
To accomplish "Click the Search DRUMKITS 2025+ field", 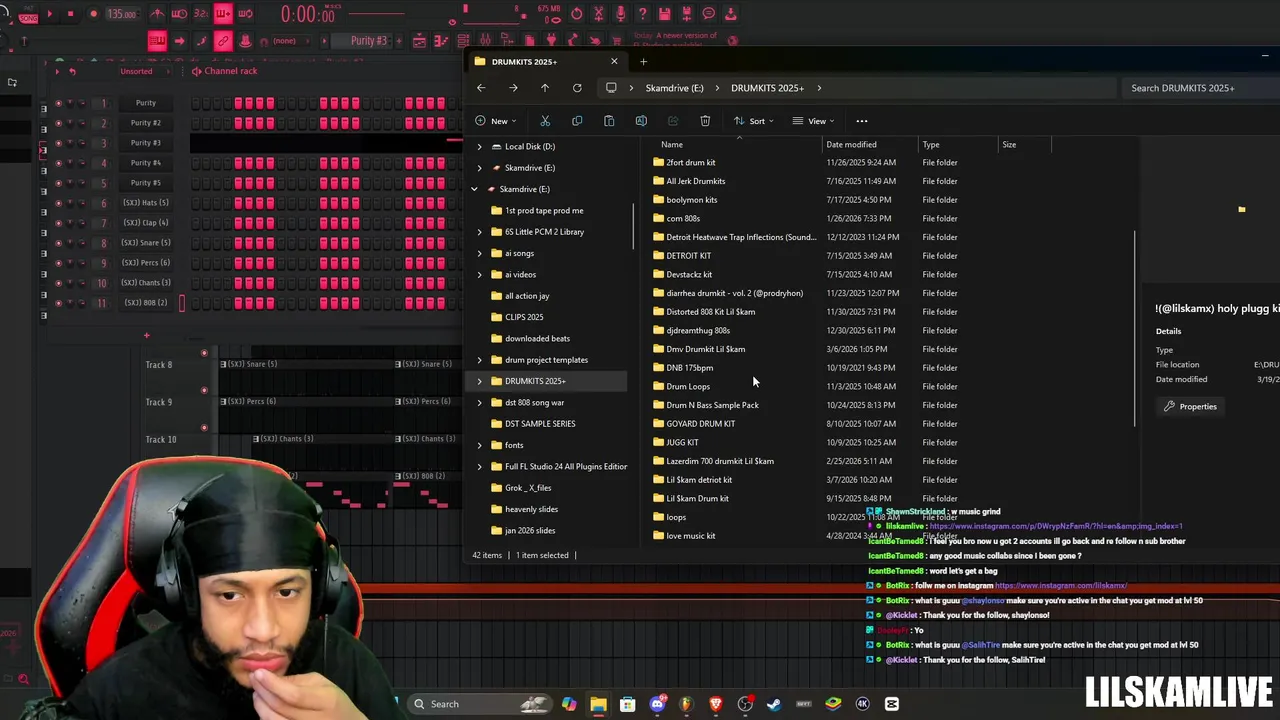I will [x=1200, y=88].
